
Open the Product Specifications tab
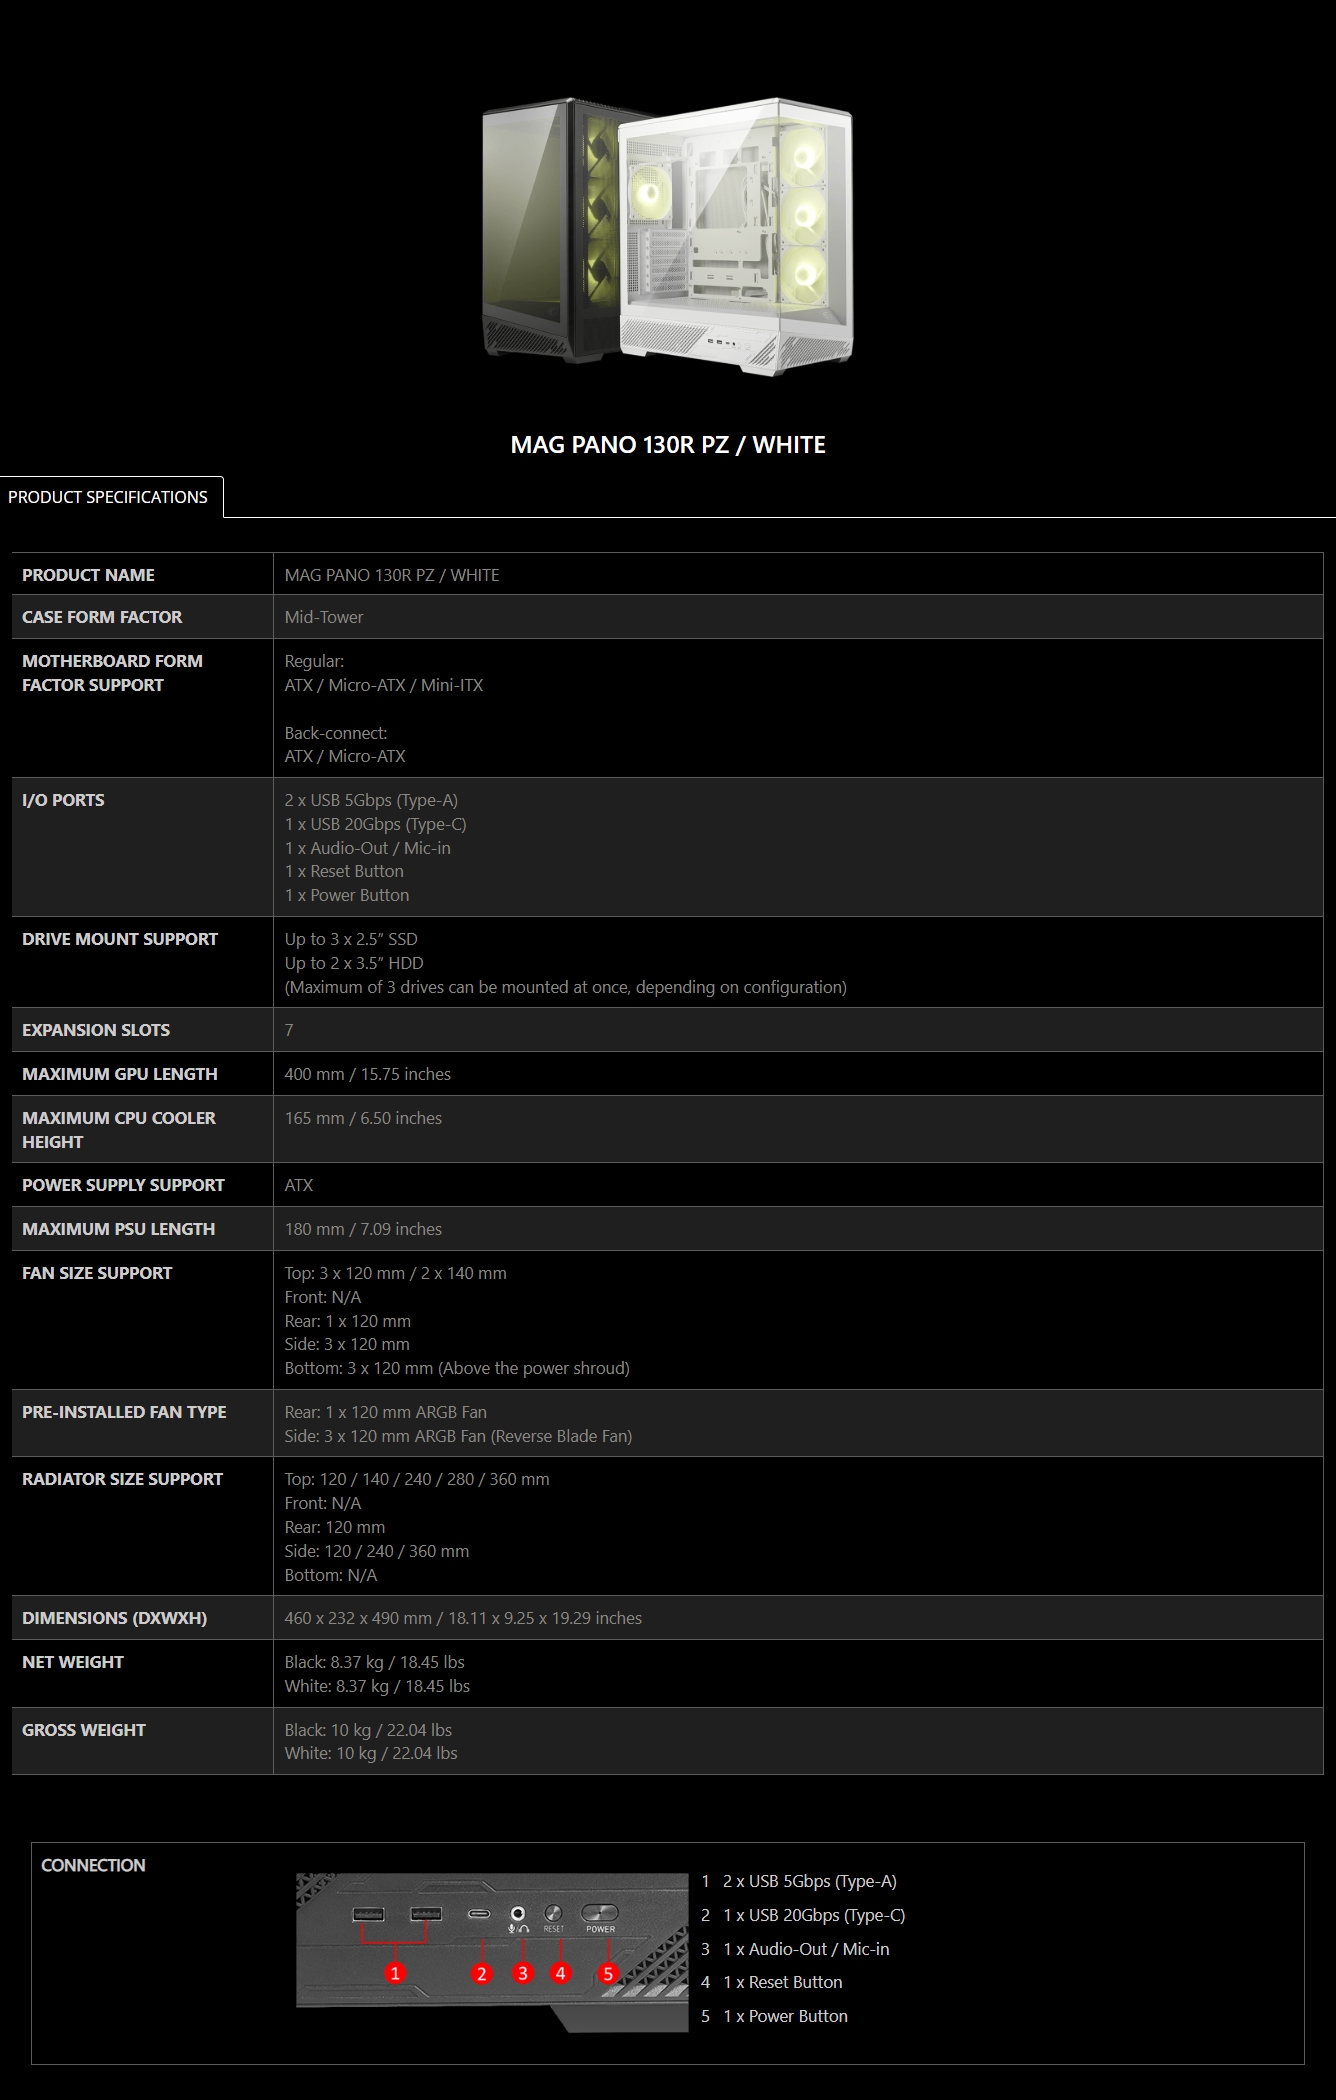pos(108,497)
